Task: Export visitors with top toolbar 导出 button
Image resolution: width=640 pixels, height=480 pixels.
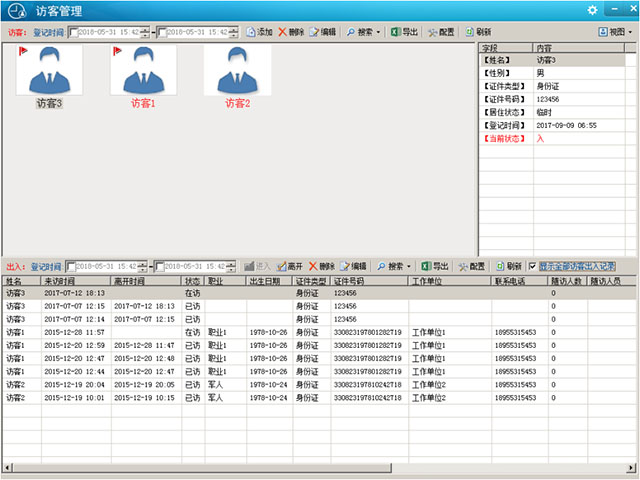Action: 404,32
